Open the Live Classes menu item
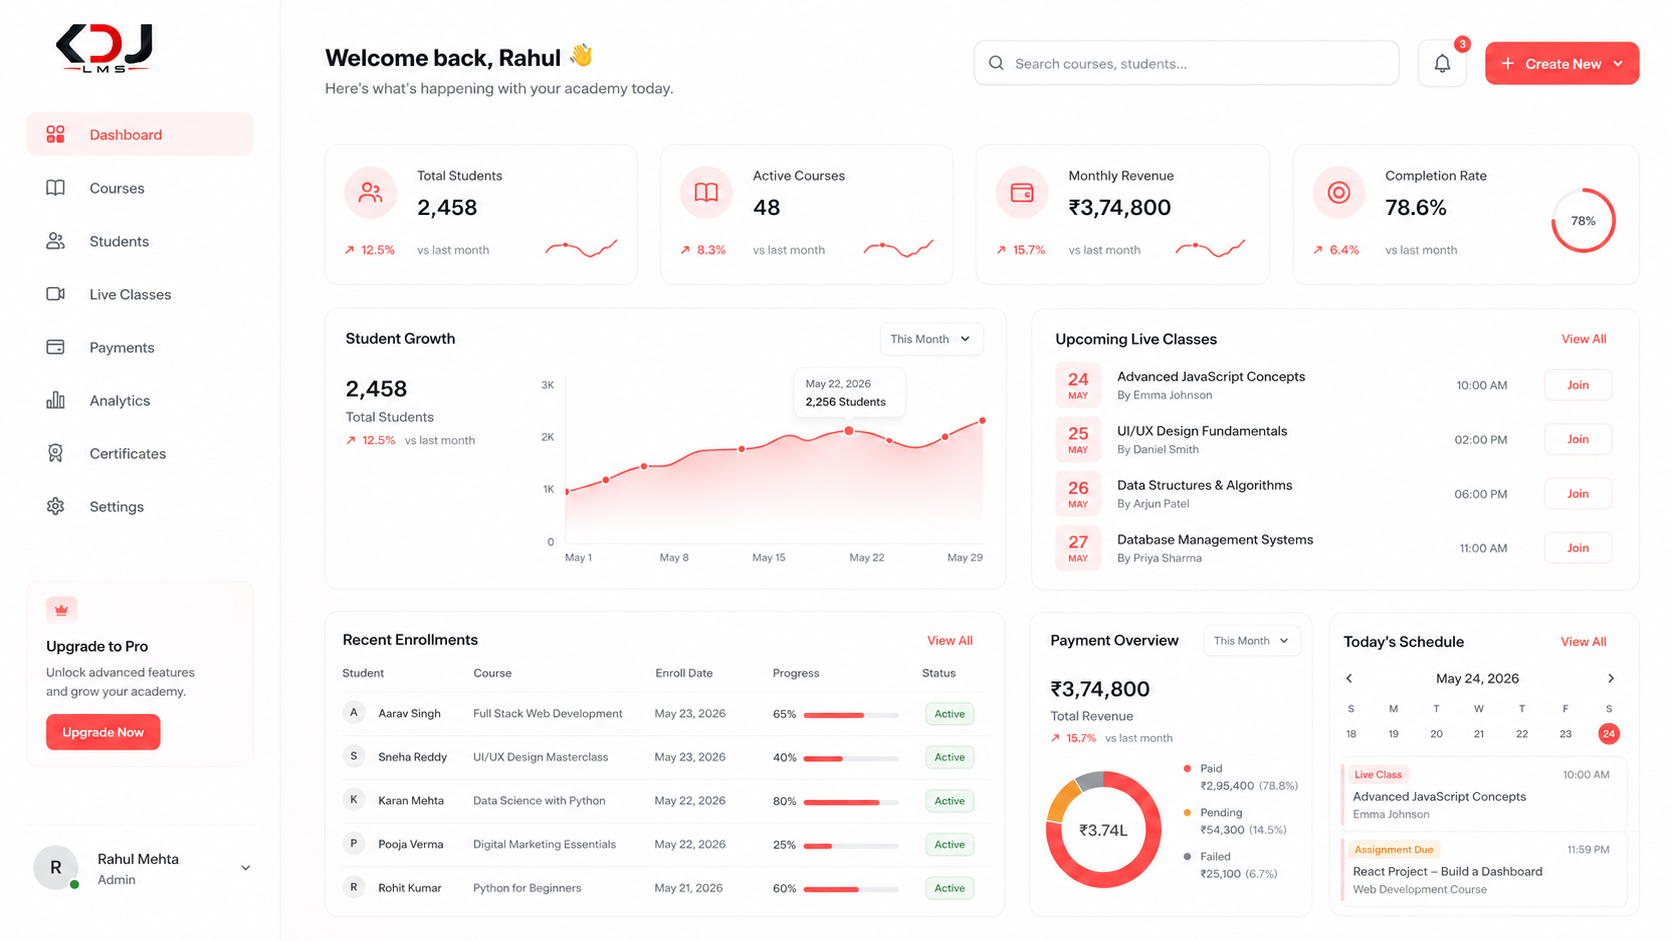 140,294
